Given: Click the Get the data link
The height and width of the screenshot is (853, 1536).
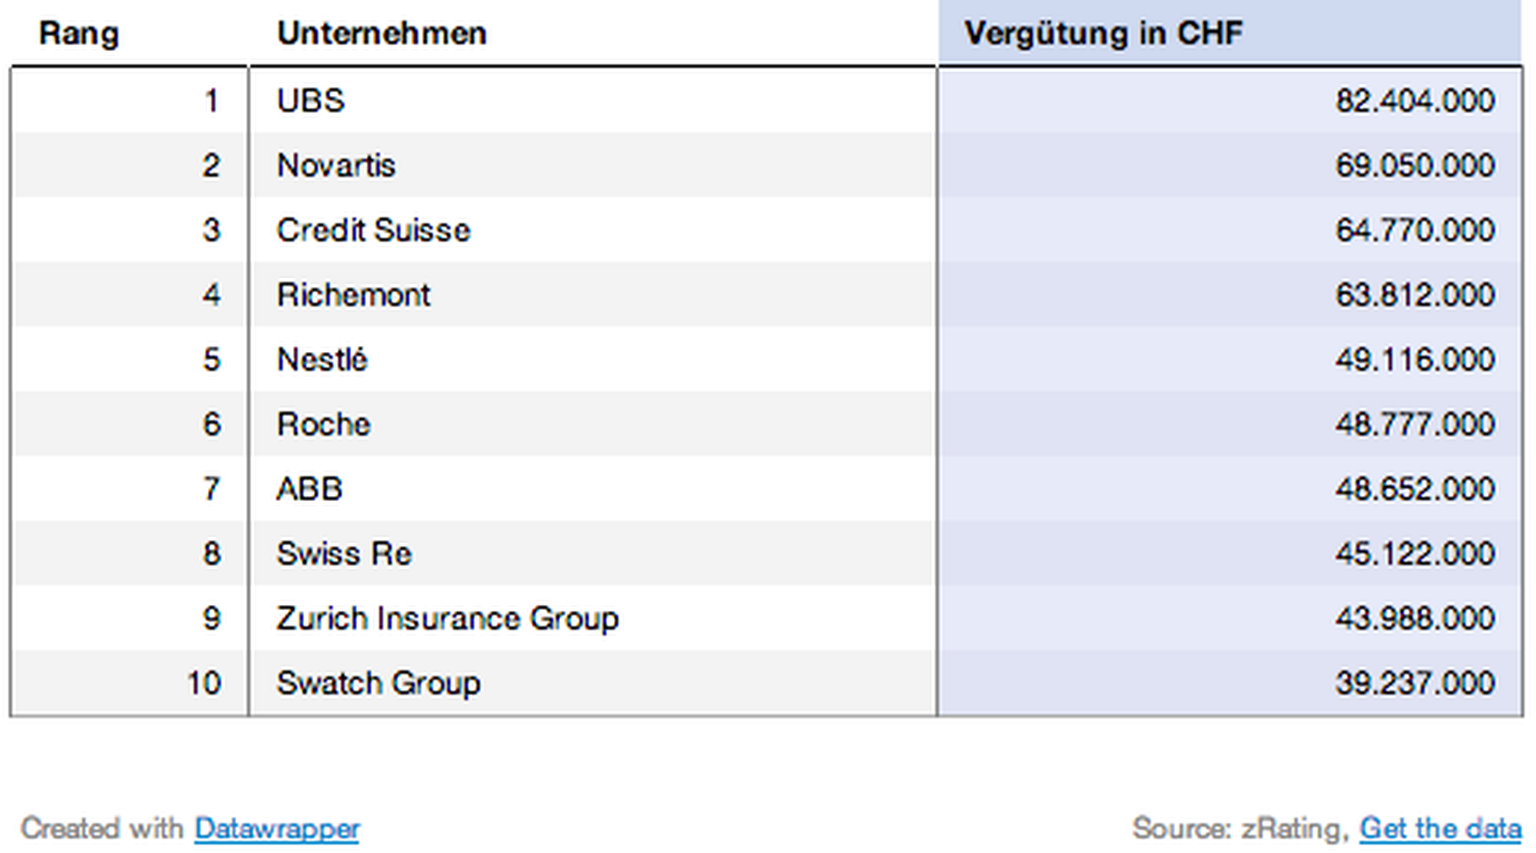Looking at the screenshot, I should [x=1440, y=828].
